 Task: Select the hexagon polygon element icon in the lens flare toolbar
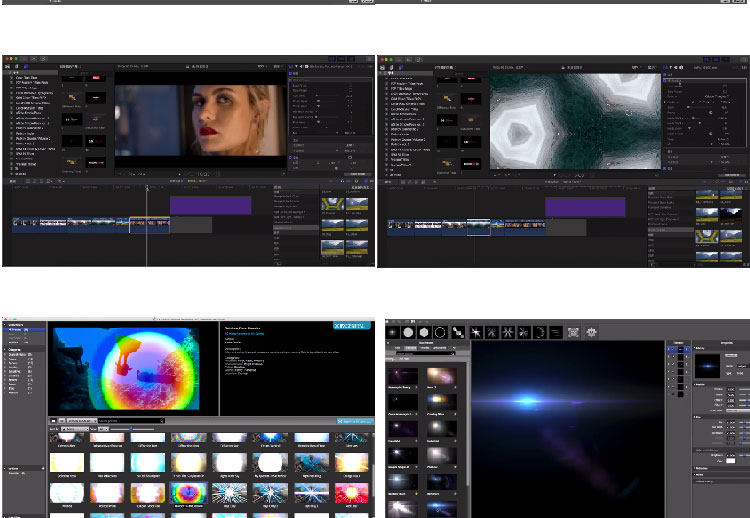[424, 332]
